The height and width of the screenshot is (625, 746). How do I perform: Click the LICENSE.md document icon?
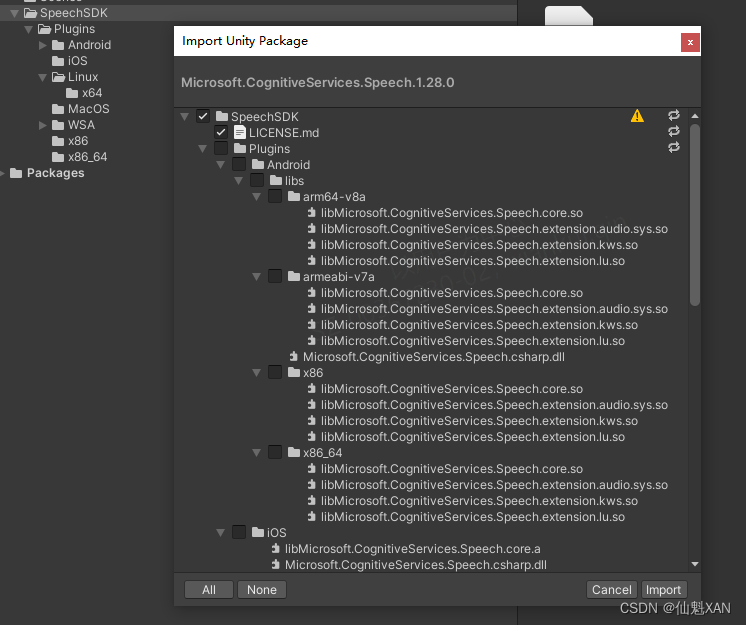click(x=240, y=132)
